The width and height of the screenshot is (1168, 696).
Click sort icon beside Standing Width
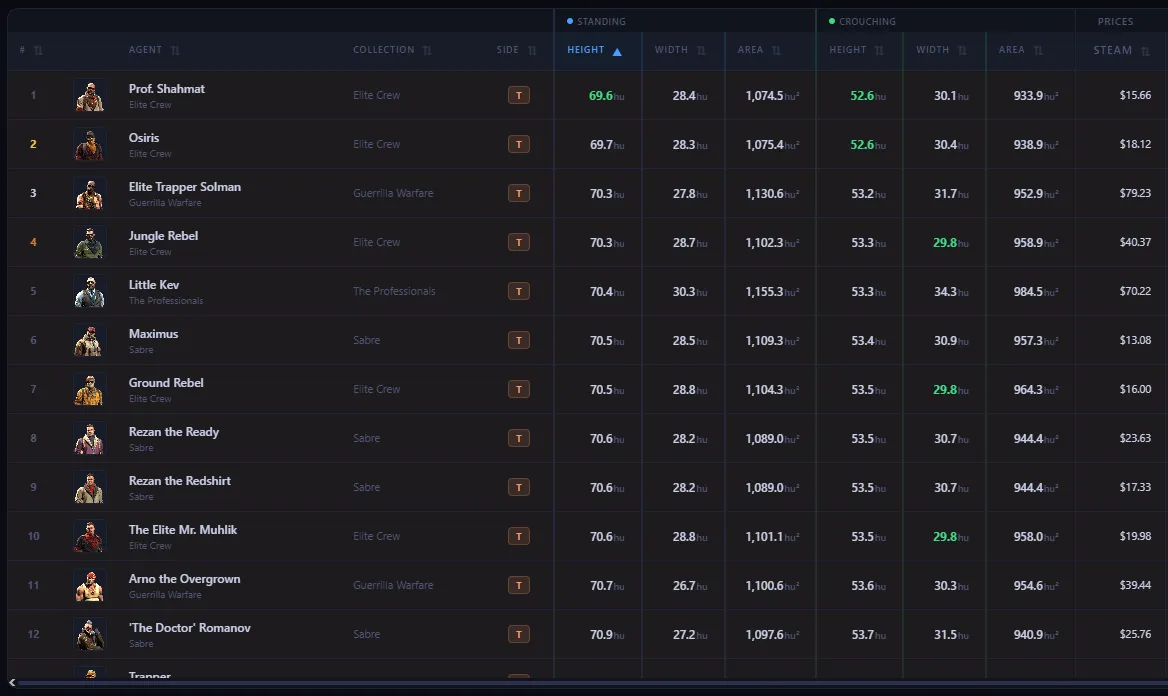pos(701,50)
